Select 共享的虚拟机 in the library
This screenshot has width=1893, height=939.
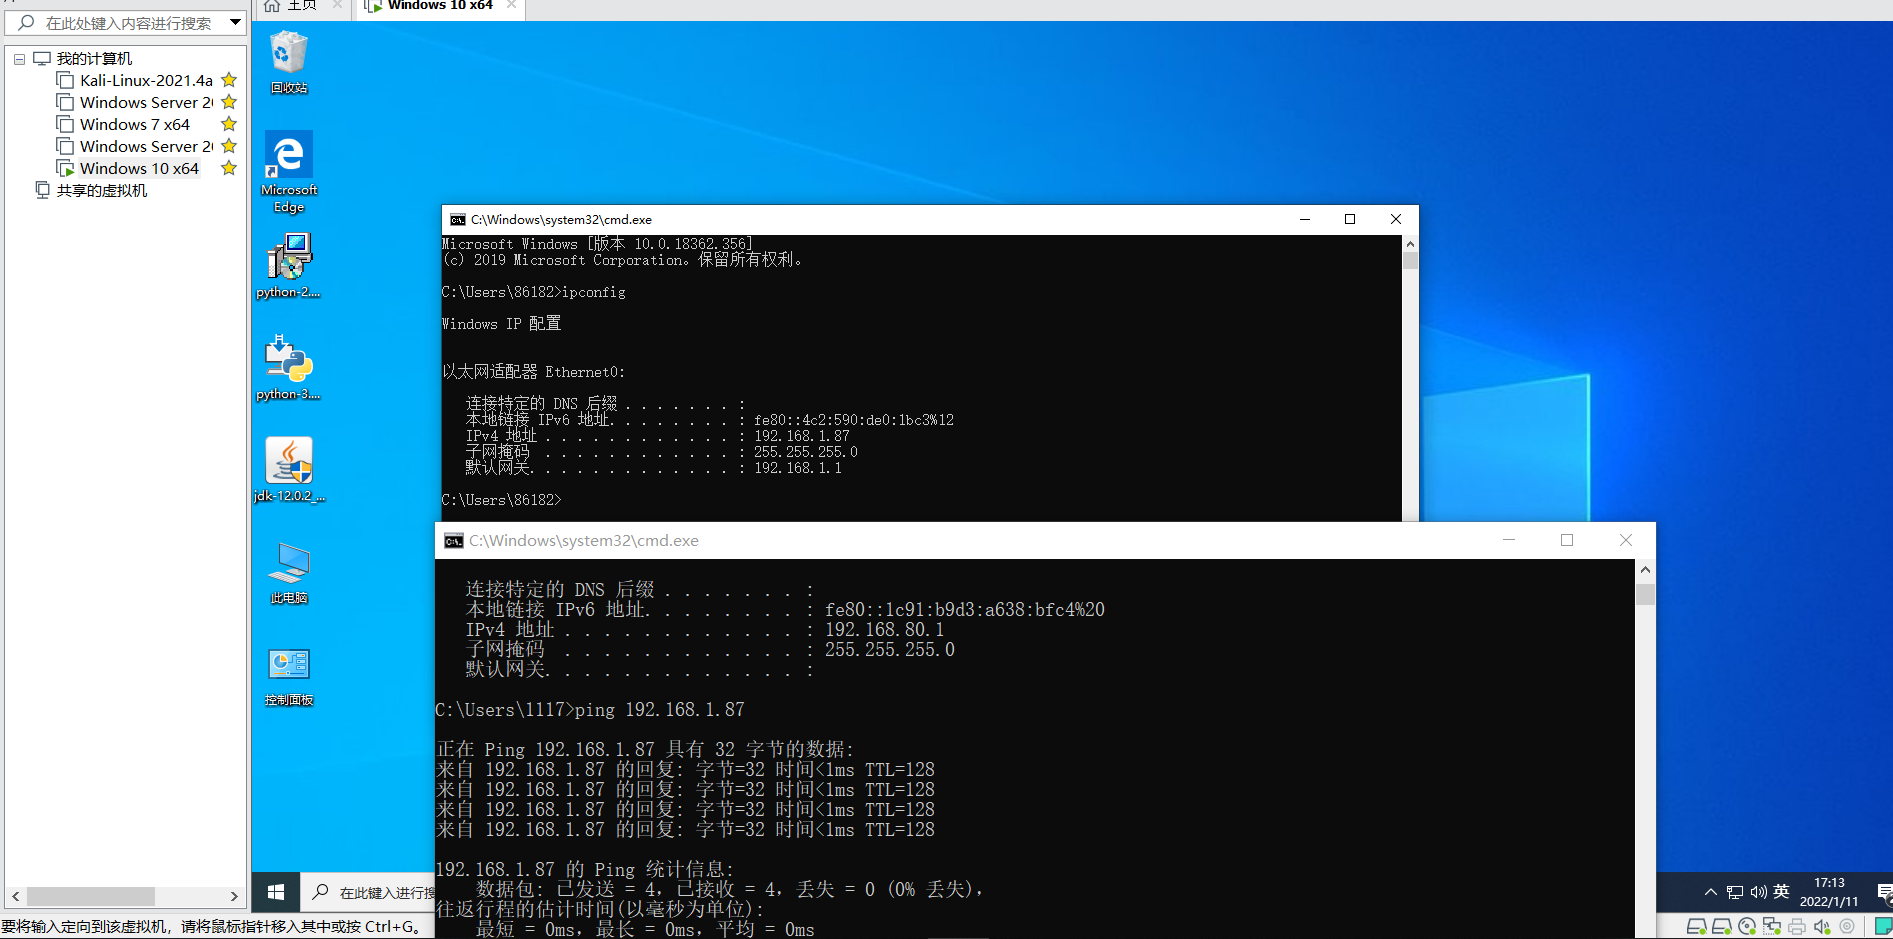click(x=101, y=190)
